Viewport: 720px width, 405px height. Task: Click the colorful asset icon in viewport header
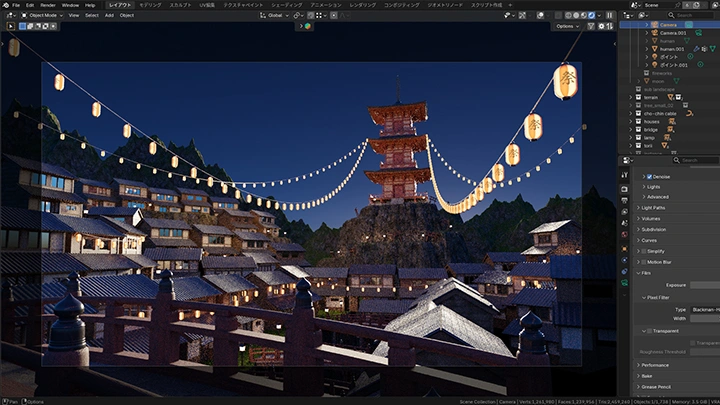point(307,26)
